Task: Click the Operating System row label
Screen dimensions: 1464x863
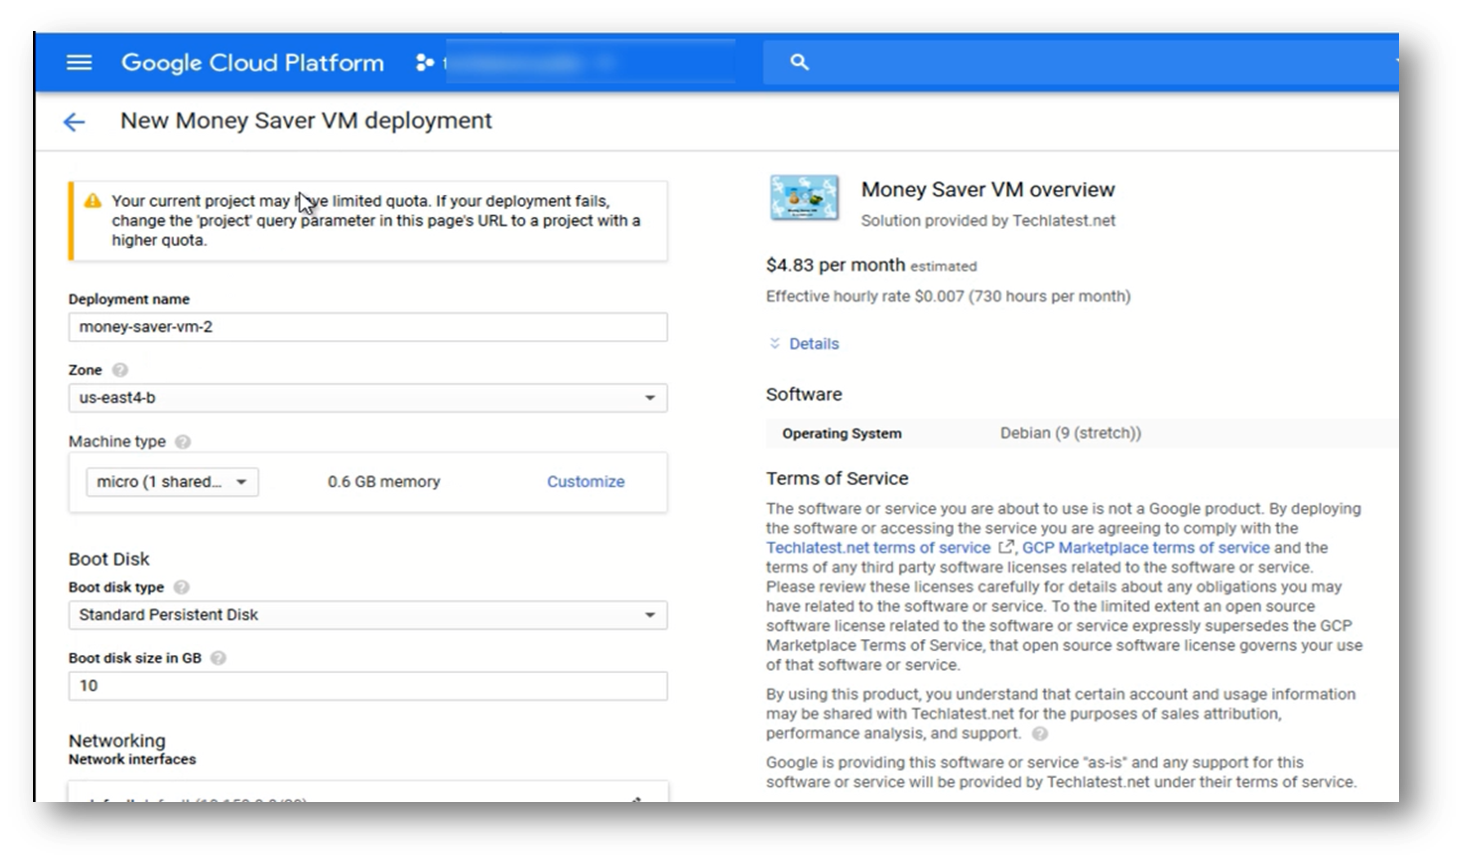Action: click(842, 434)
